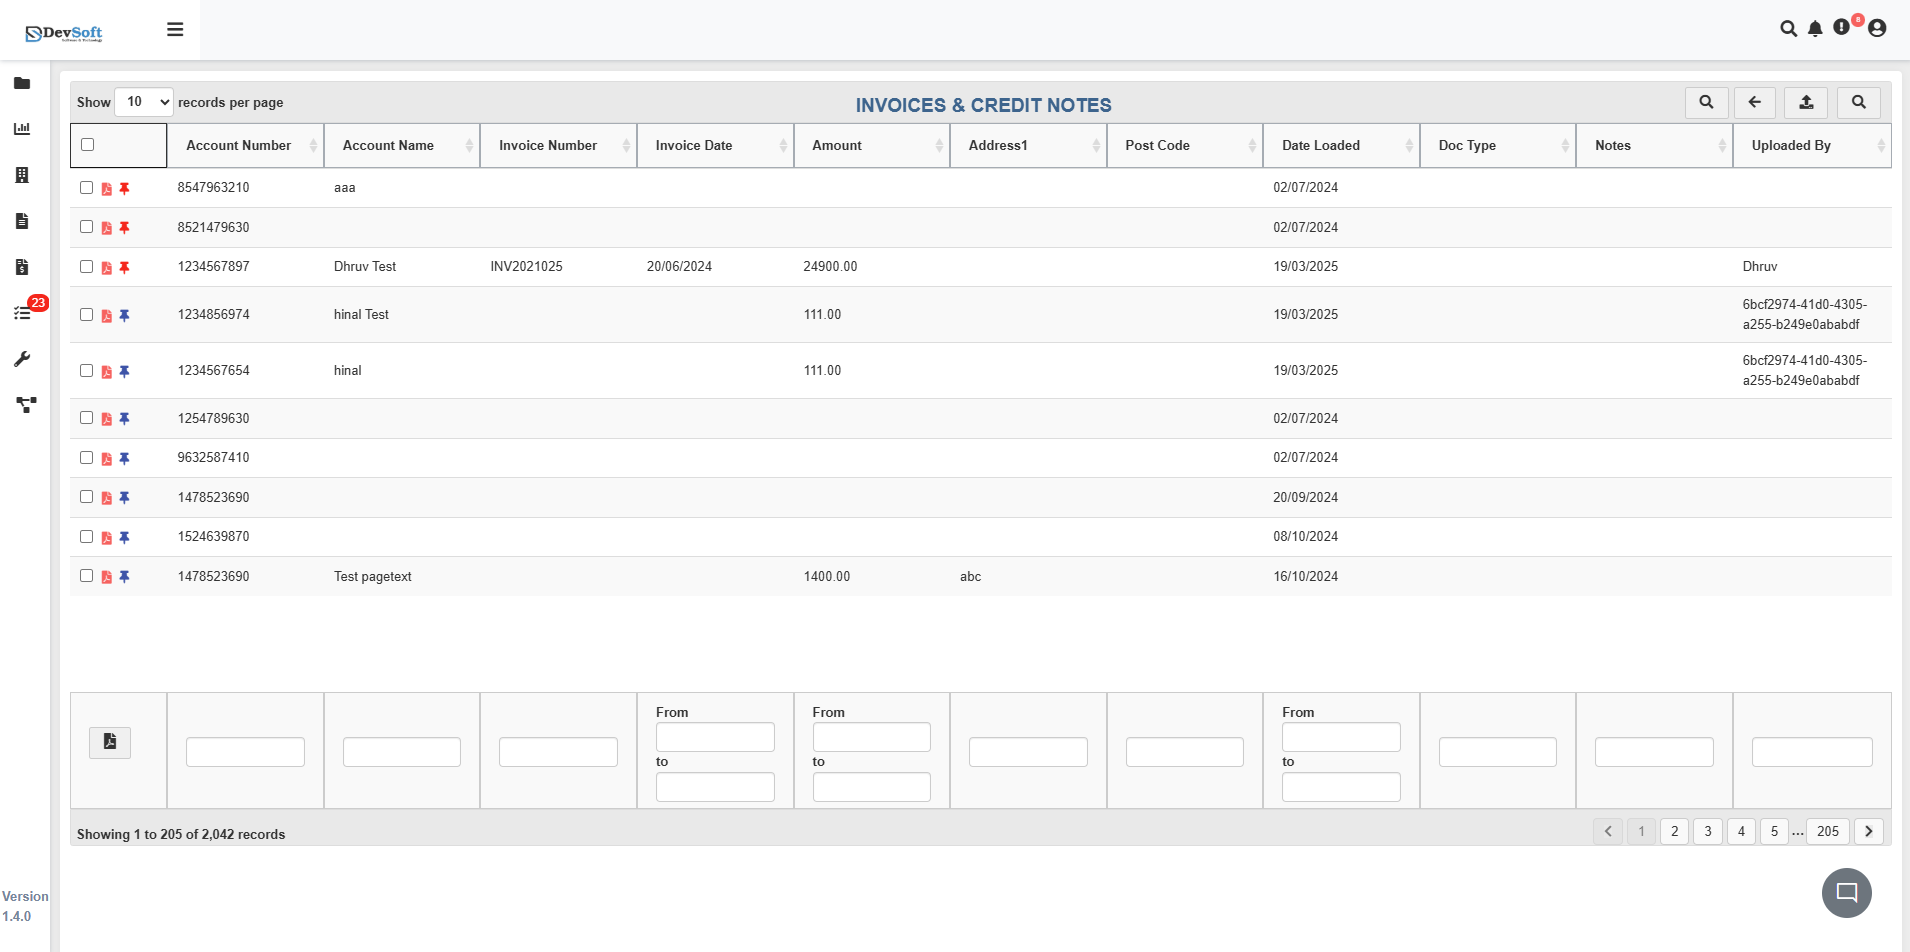Check the select-all checkbox in table header
1910x952 pixels.
86,145
